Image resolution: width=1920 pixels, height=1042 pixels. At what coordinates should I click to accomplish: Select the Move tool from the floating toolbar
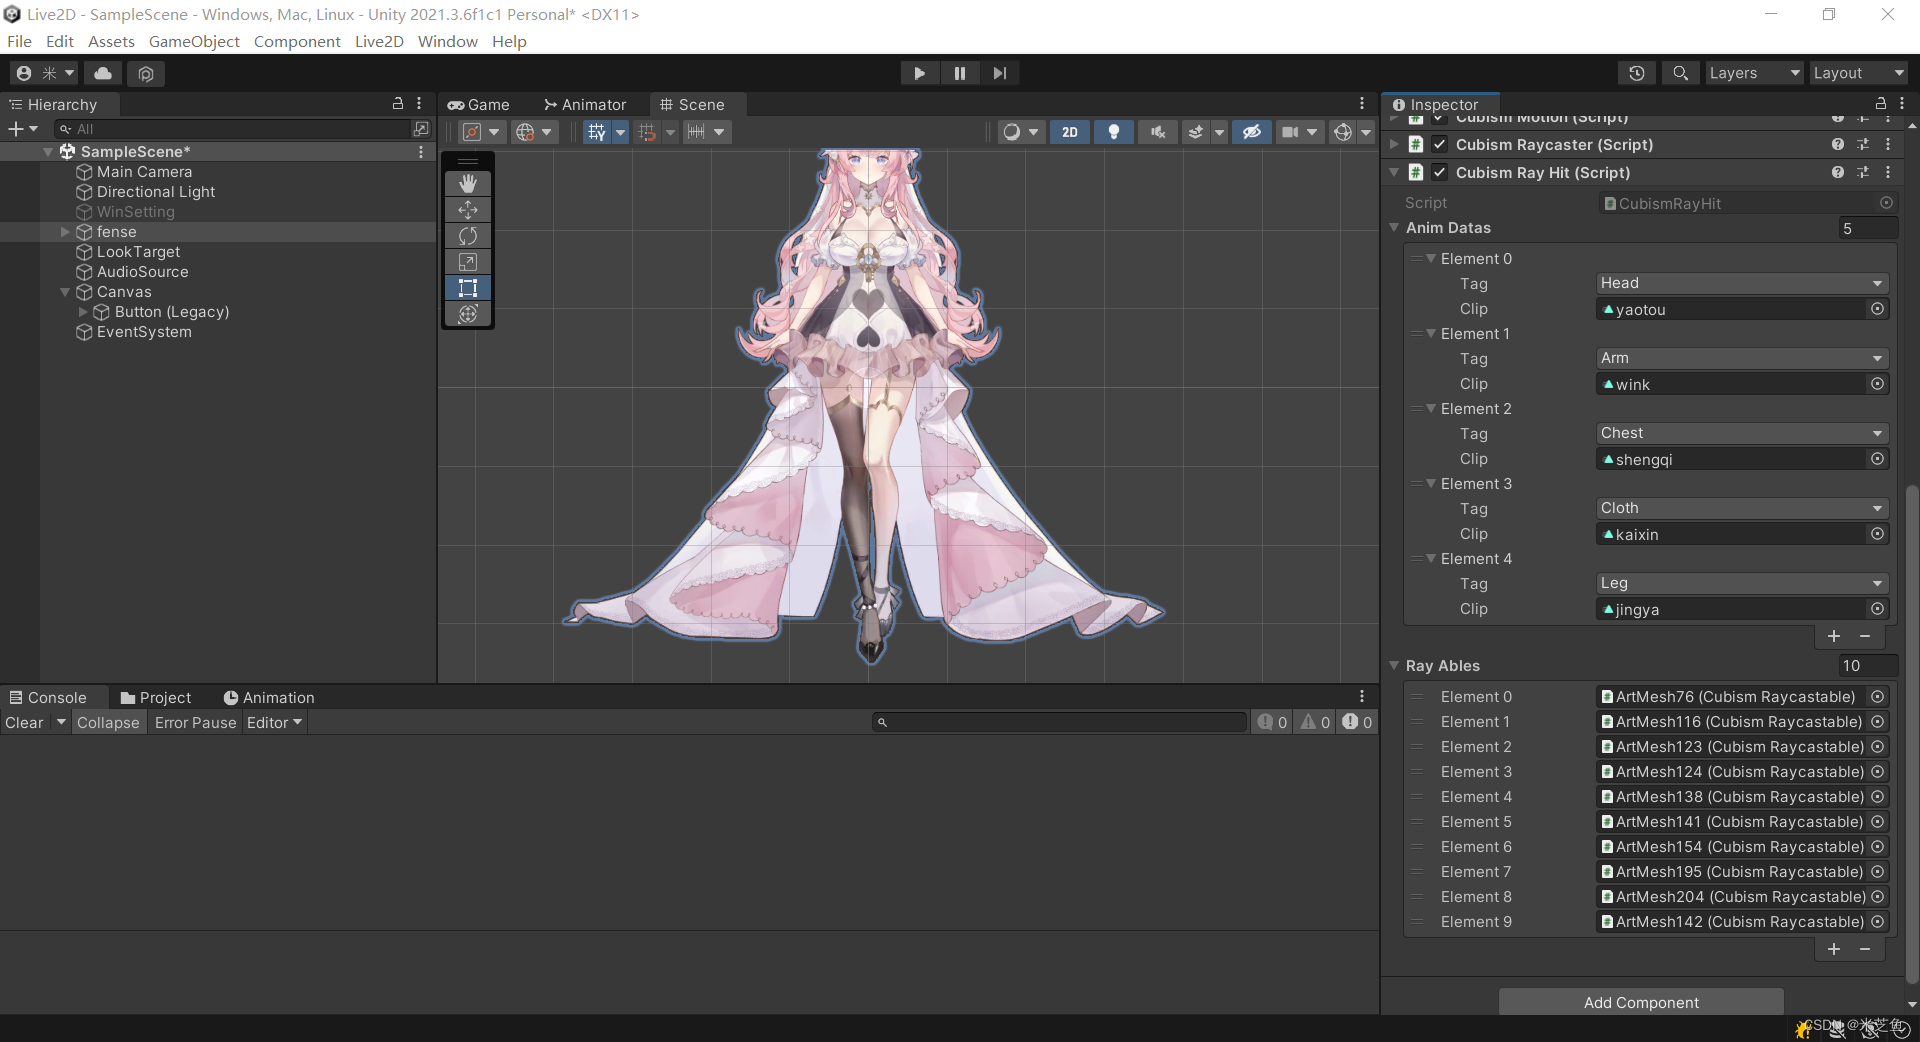pos(467,210)
